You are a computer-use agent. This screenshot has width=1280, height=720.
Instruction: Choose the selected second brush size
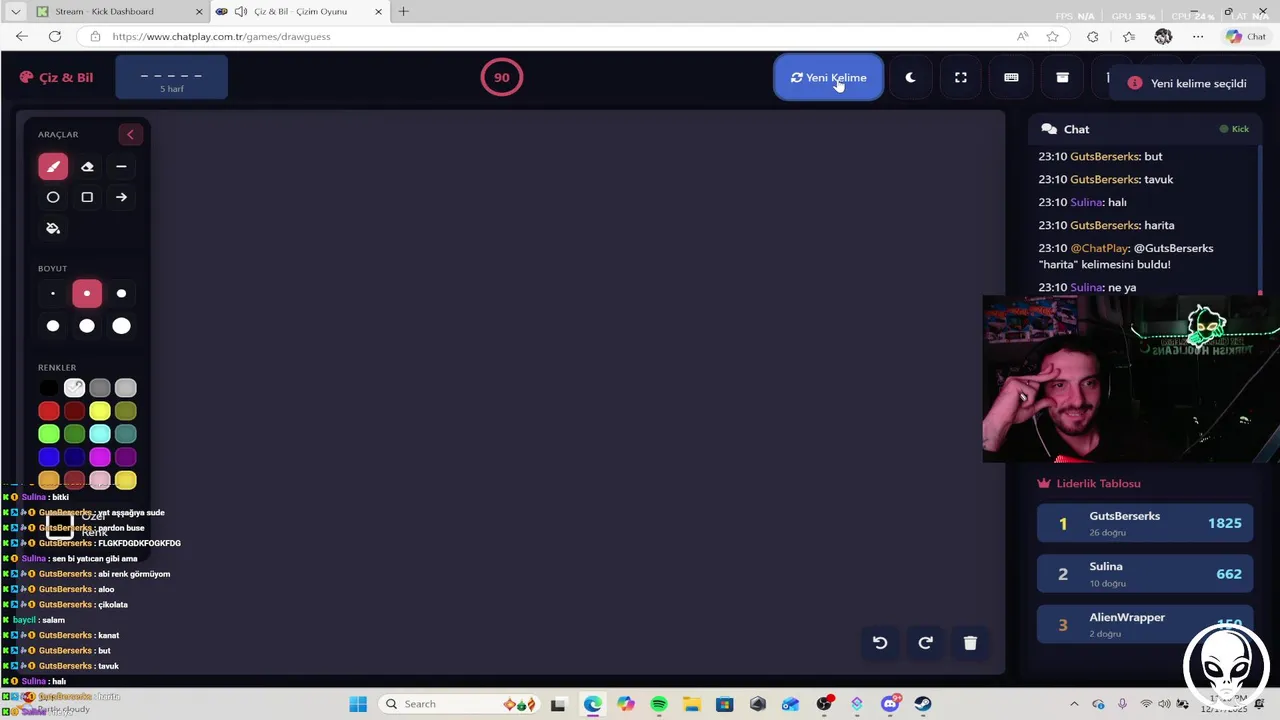click(x=87, y=293)
